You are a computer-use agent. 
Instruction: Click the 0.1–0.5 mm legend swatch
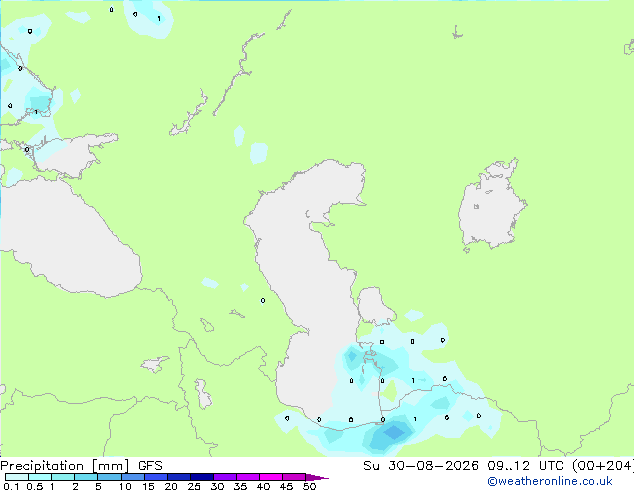click(x=17, y=477)
